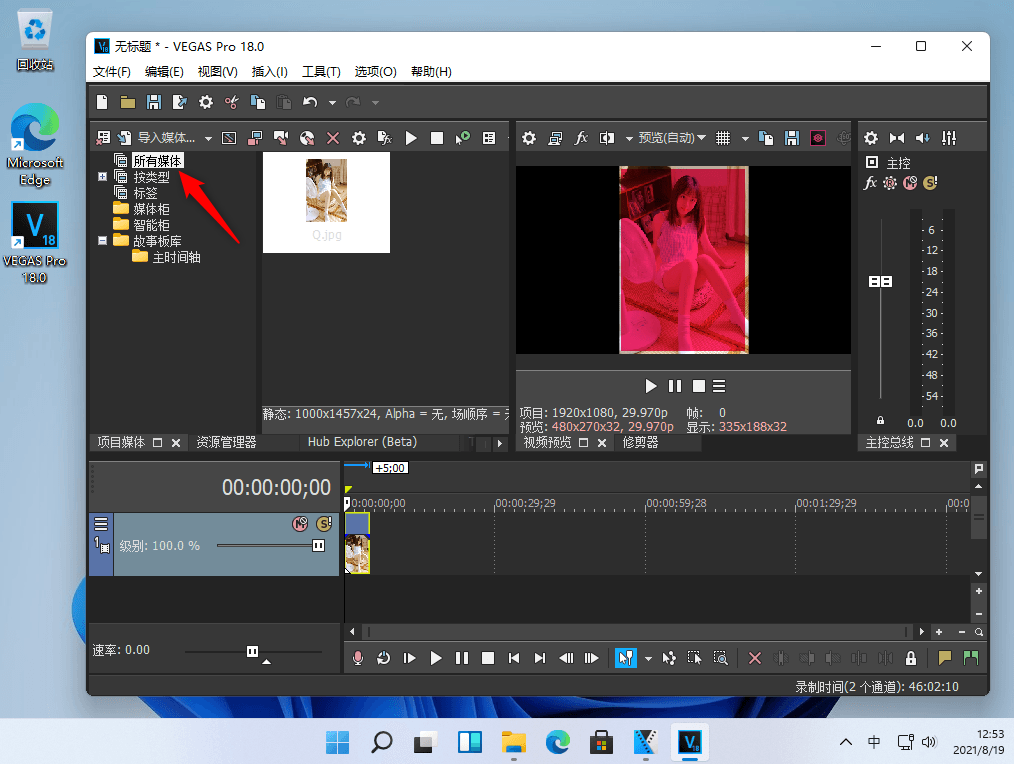Start media preview play in the Project Media toolbar
Viewport: 1014px width, 764px height.
point(411,138)
